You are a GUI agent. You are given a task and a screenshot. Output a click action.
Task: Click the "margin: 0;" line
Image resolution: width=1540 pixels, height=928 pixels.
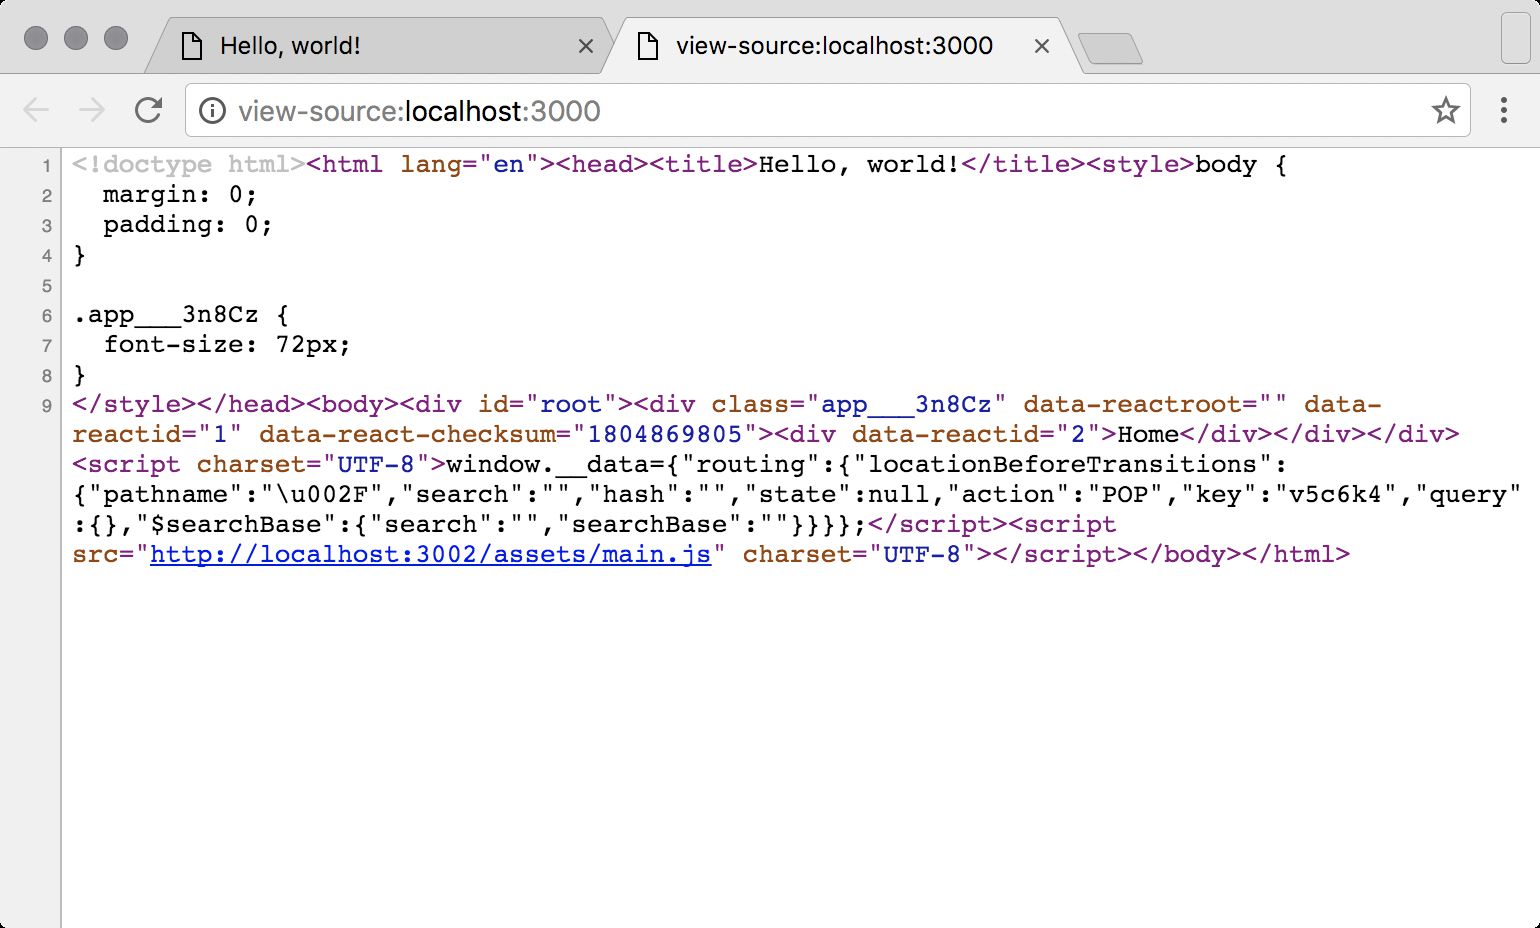coord(180,194)
